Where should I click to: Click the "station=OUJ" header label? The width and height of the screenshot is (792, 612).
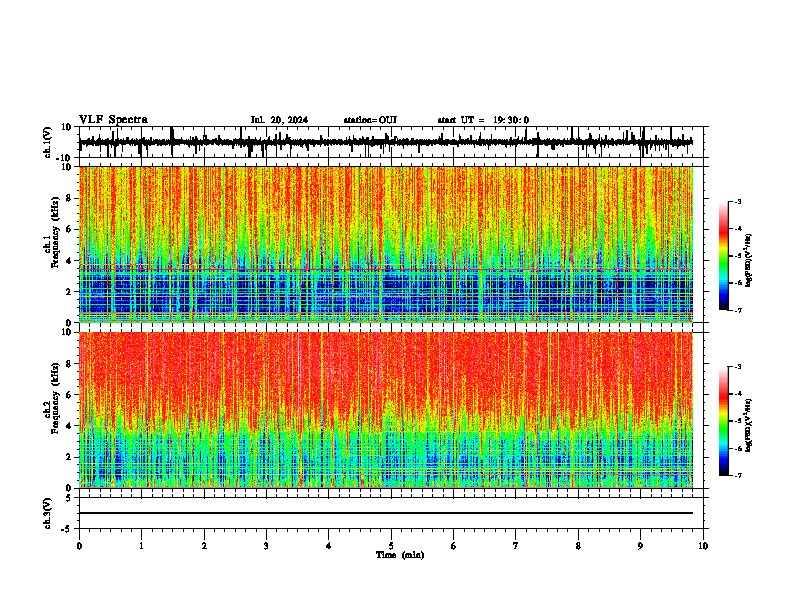(370, 120)
